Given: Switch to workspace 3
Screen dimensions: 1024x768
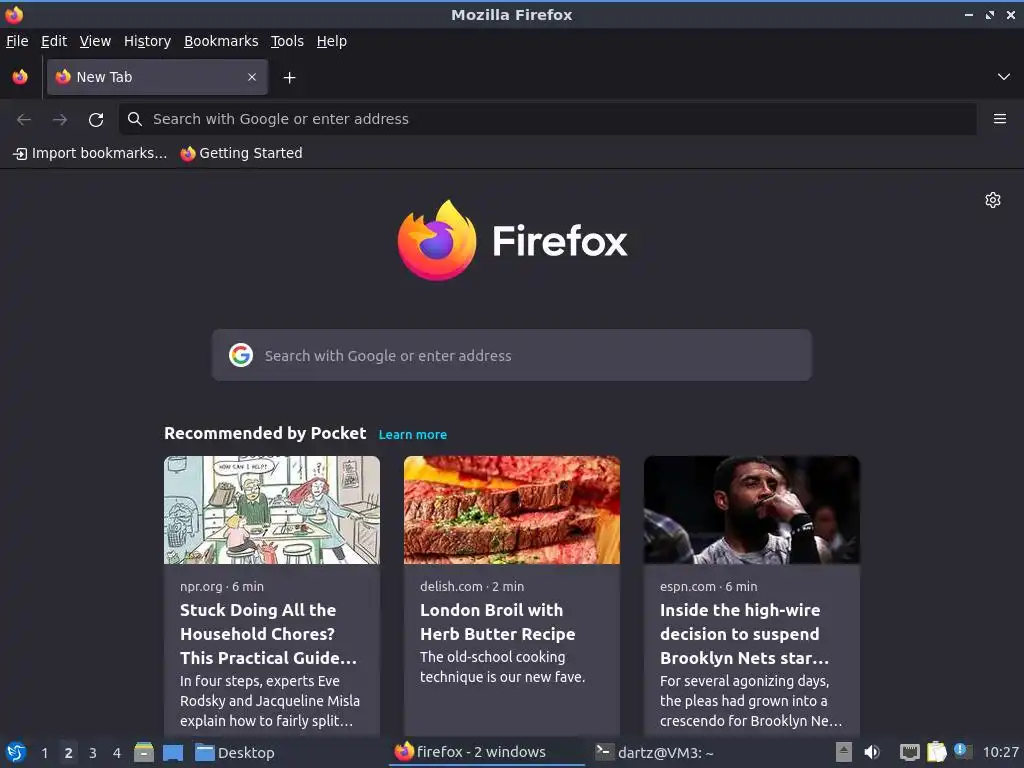Looking at the screenshot, I should coord(93,753).
